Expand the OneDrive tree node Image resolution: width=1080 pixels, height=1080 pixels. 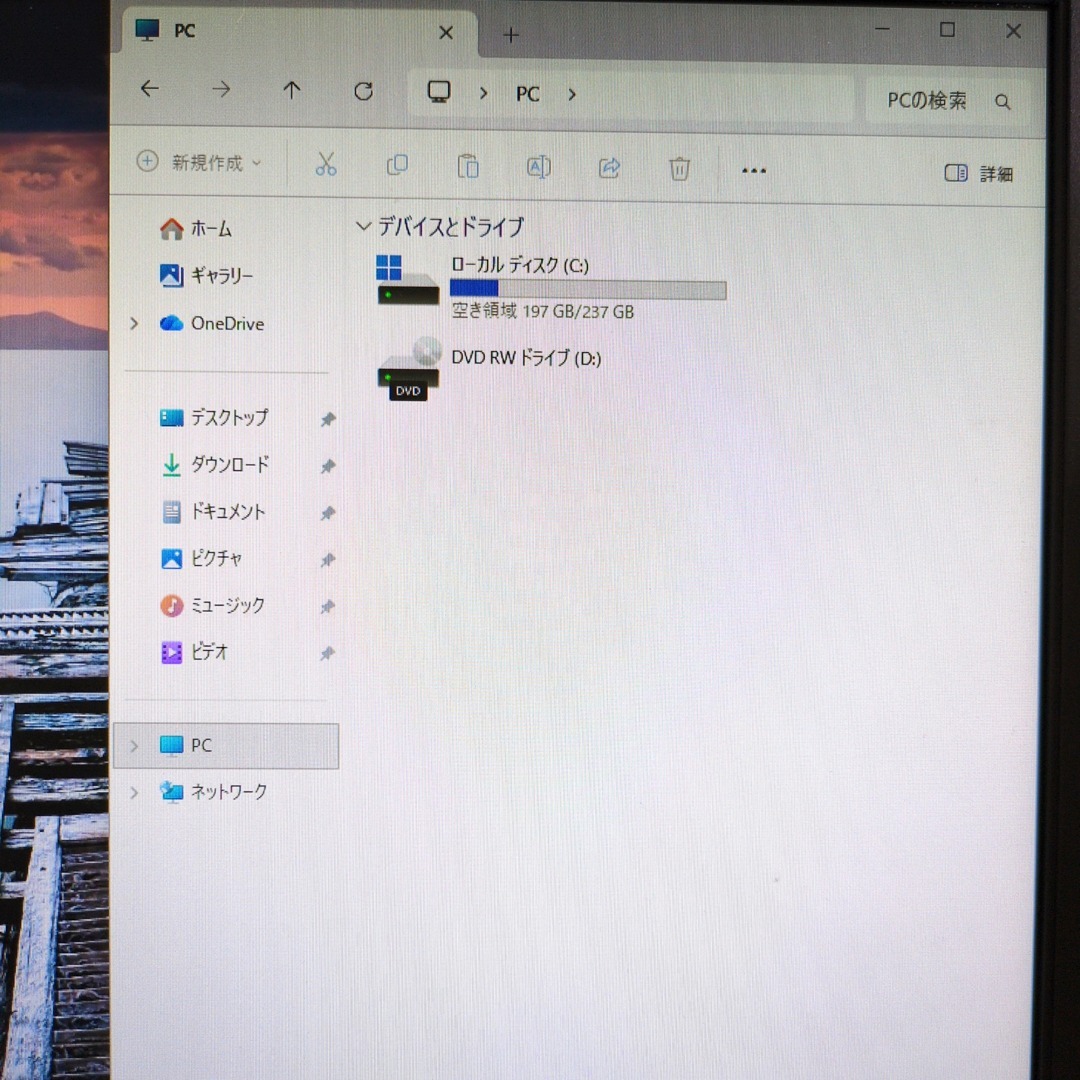(134, 323)
